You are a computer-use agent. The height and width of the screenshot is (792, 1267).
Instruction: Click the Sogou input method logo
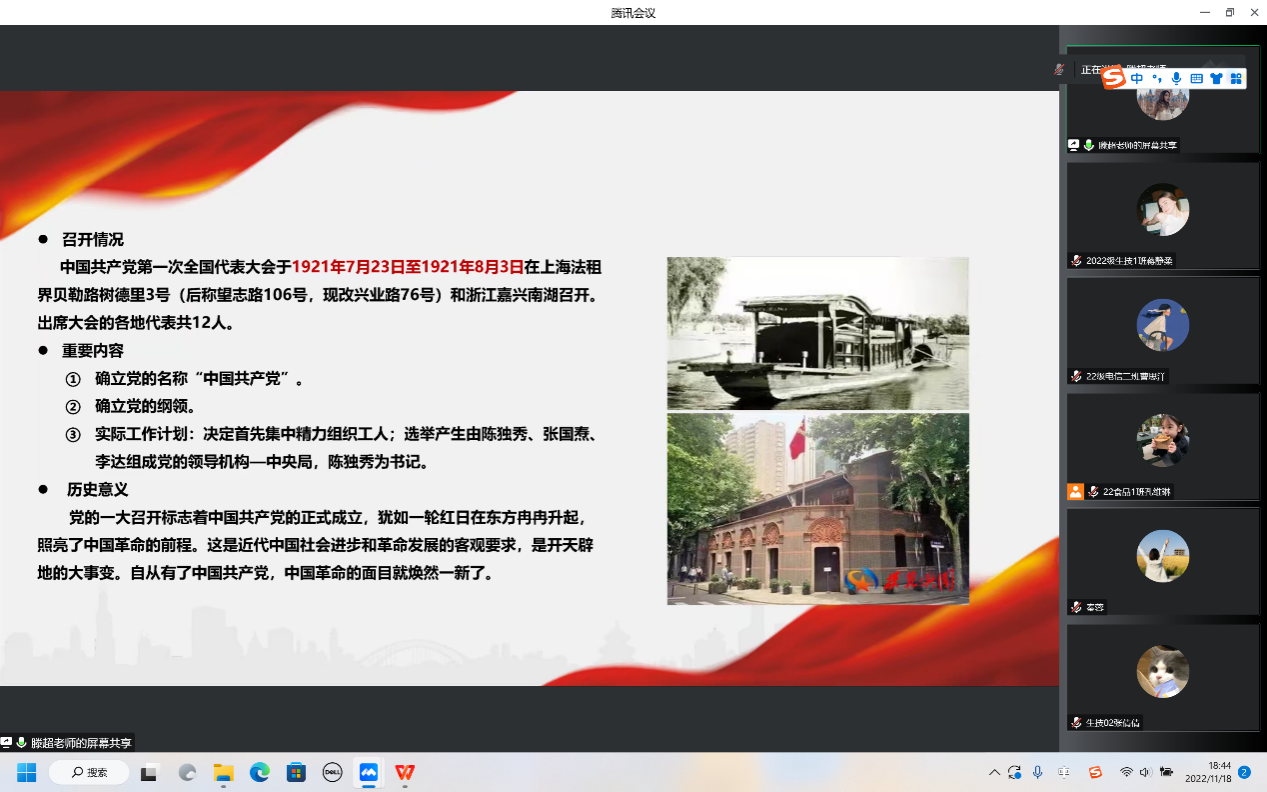pyautogui.click(x=1114, y=78)
